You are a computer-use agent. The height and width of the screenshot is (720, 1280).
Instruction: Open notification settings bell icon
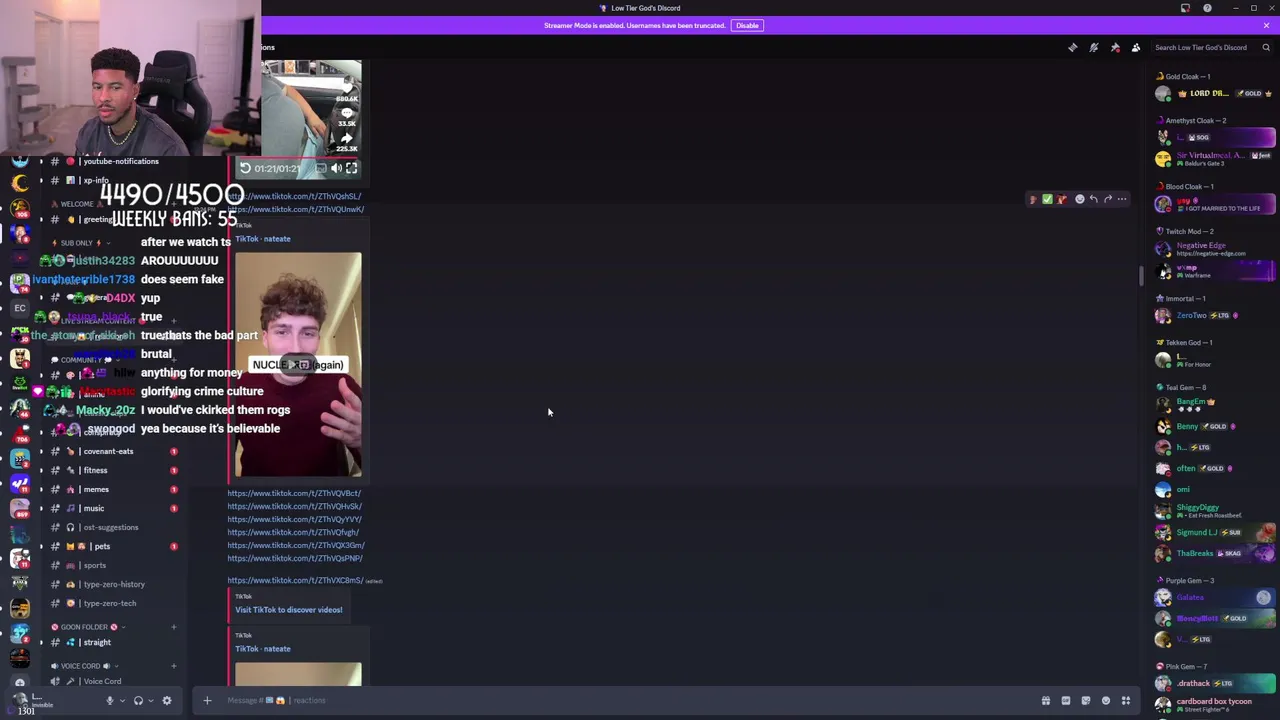(1094, 47)
